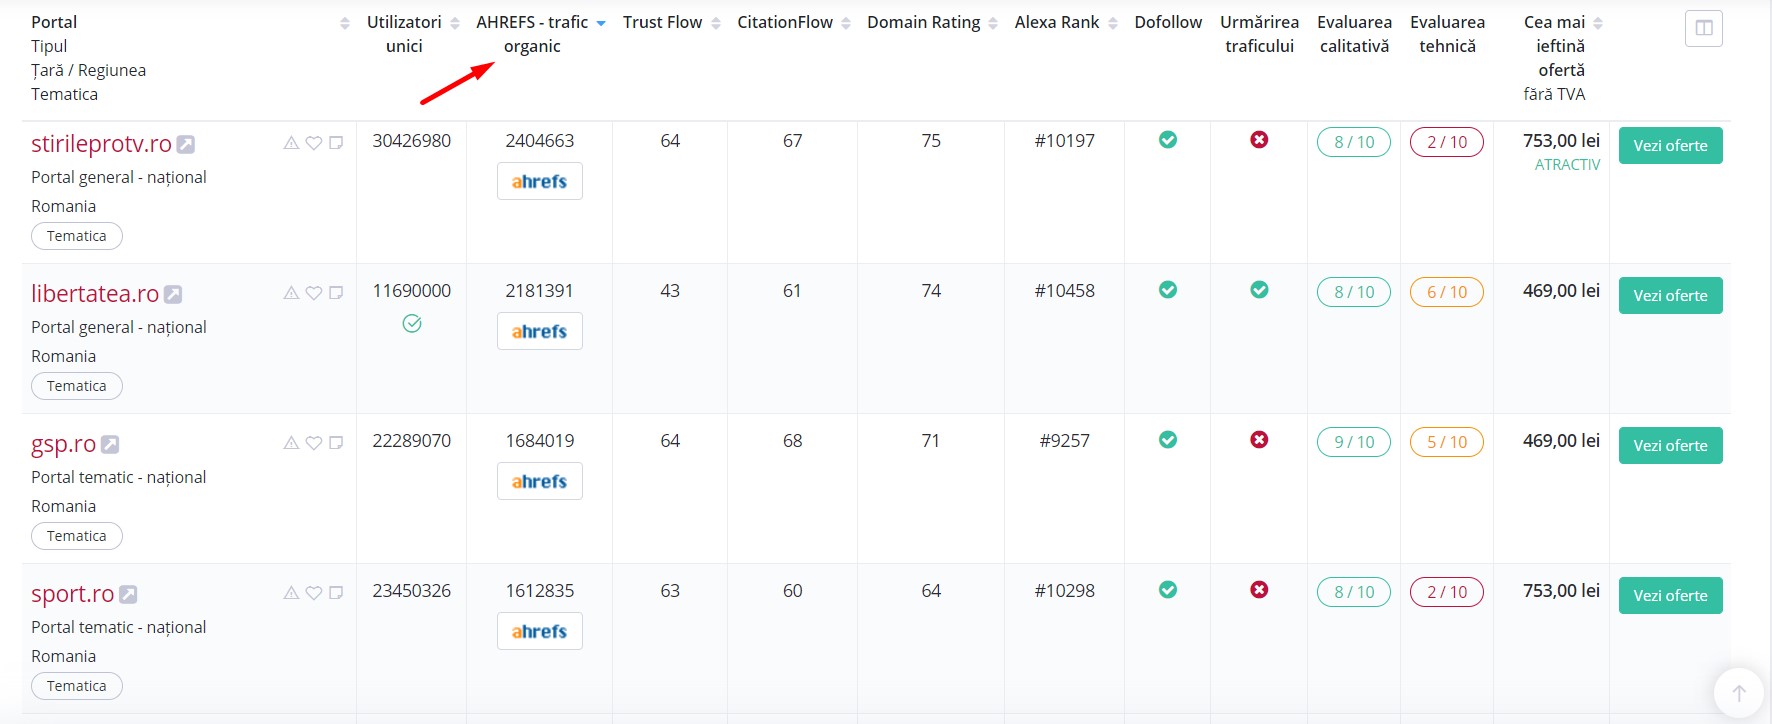Open note icon for stirileprotv.ro

tap(336, 143)
